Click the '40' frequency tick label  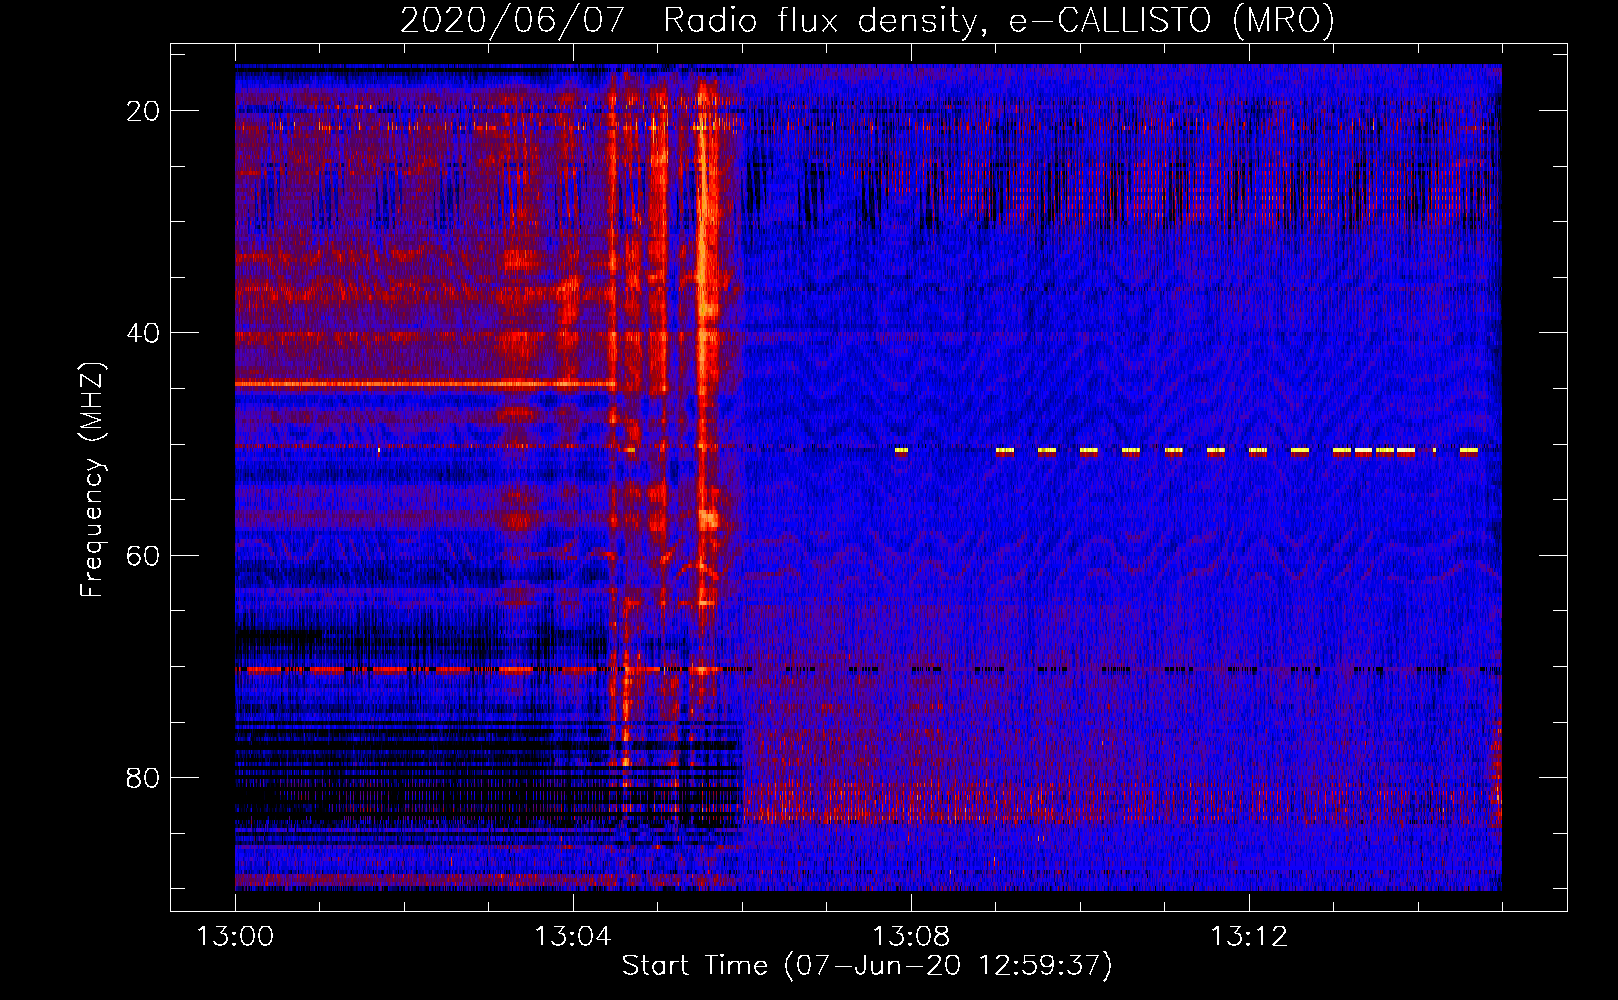[144, 333]
